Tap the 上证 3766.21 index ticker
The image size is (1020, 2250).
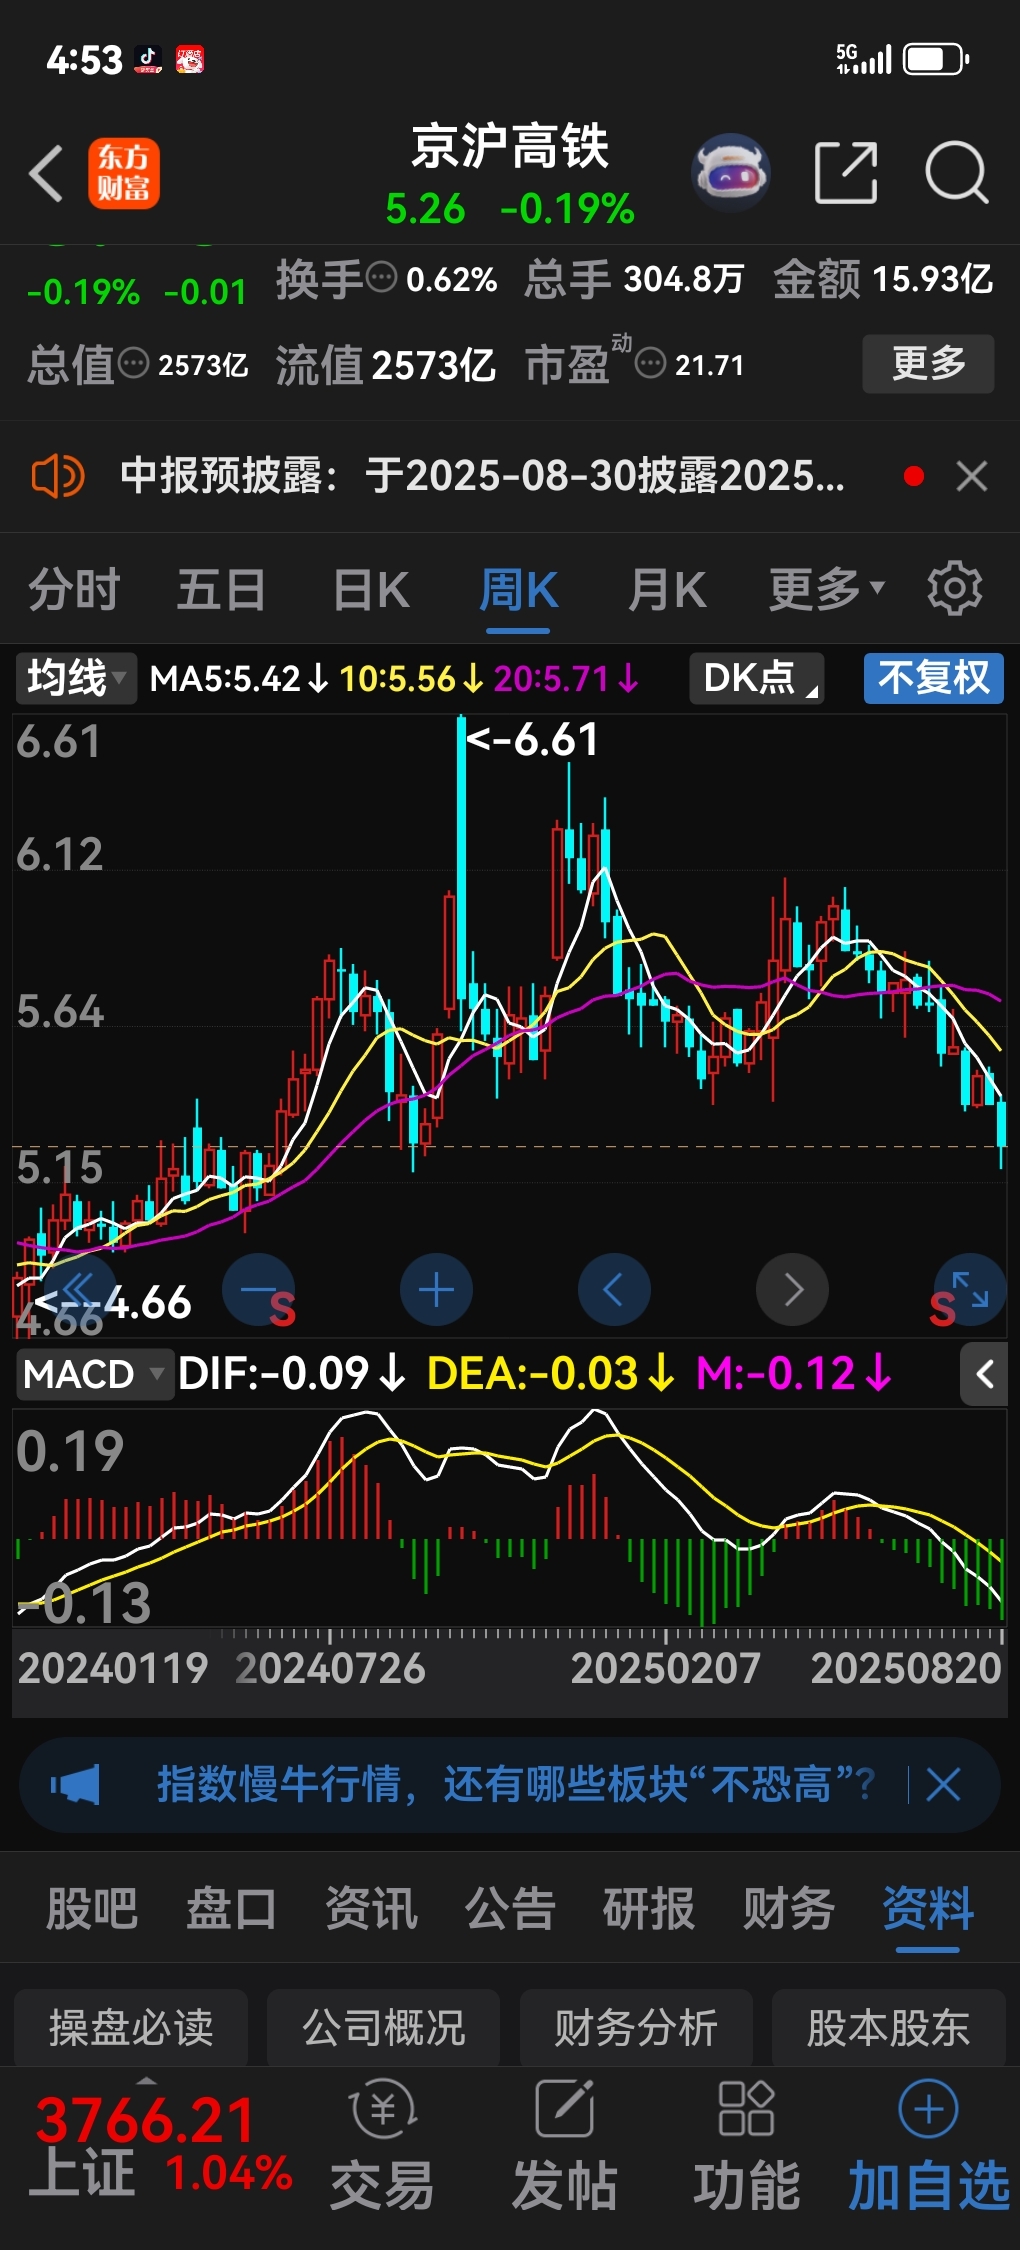coord(160,2146)
